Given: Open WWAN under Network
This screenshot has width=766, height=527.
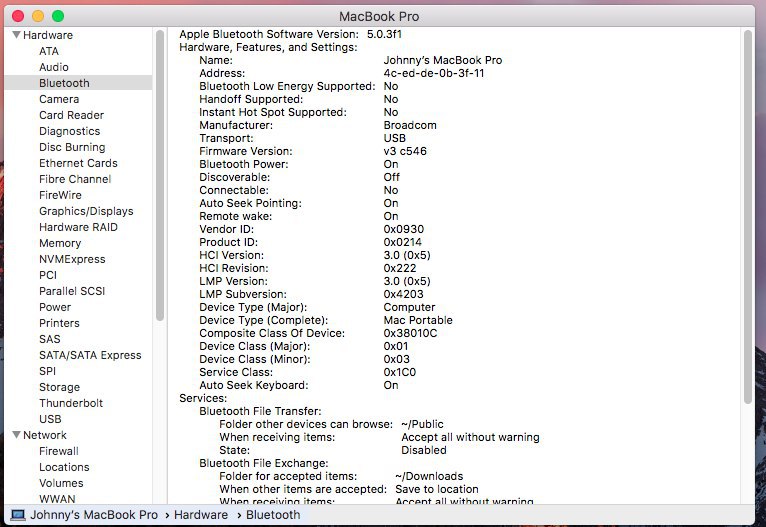Looking at the screenshot, I should click(57, 499).
